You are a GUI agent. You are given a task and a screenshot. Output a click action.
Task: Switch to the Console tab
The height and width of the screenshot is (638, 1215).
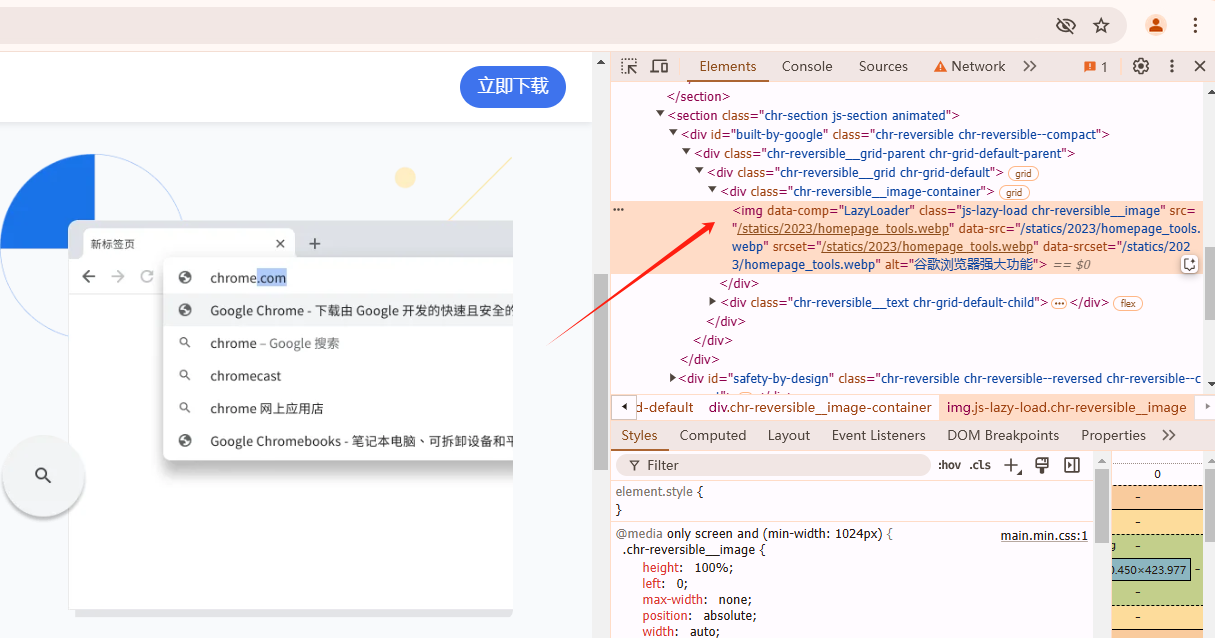(807, 66)
